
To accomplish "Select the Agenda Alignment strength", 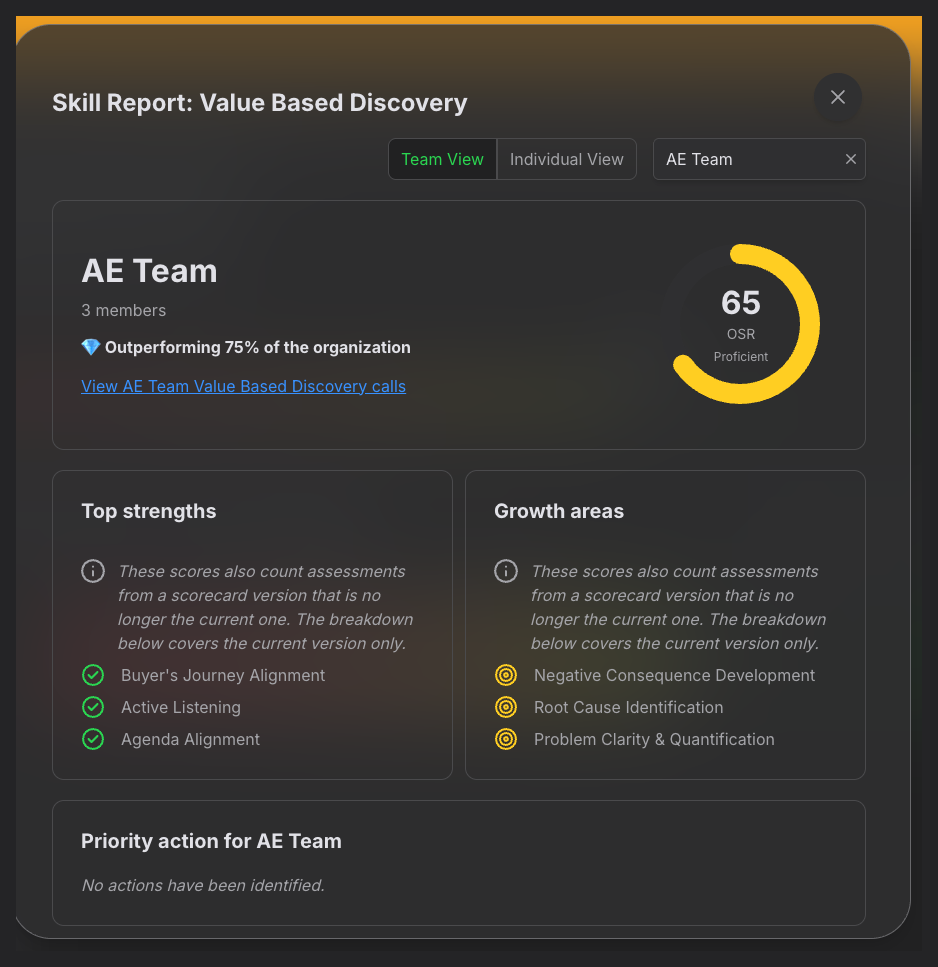I will pyautogui.click(x=190, y=739).
